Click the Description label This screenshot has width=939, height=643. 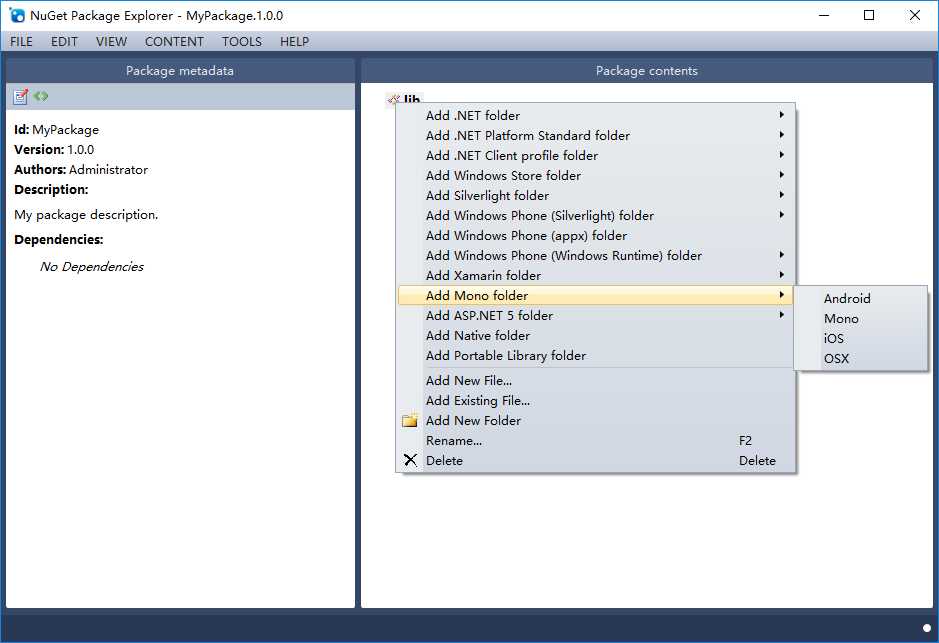(x=51, y=190)
